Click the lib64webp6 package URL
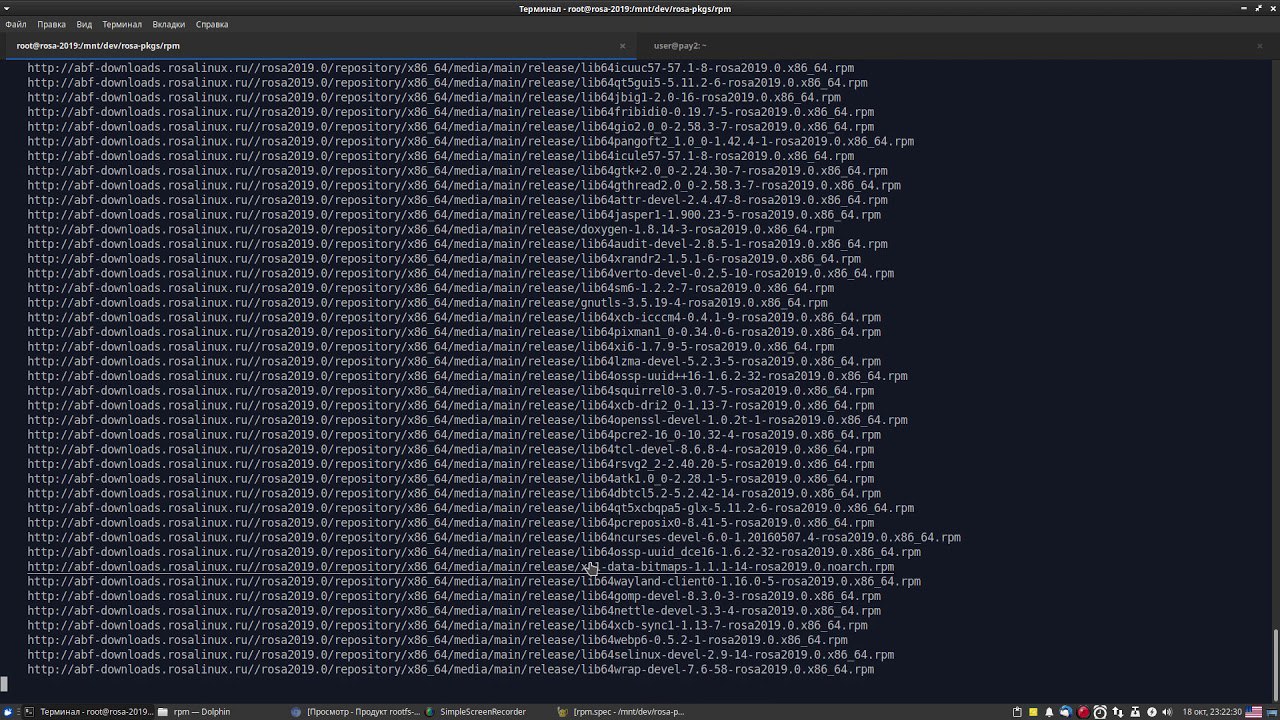This screenshot has height=720, width=1280. [x=437, y=640]
